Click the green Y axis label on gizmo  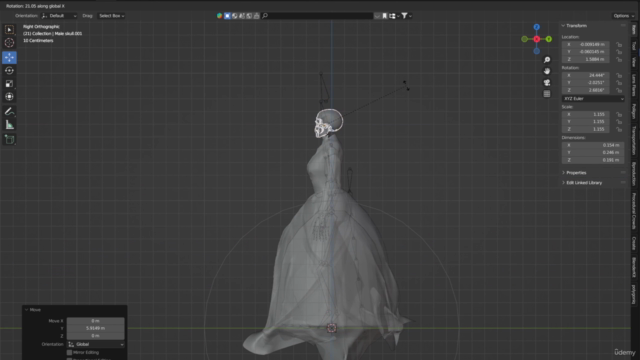(549, 39)
